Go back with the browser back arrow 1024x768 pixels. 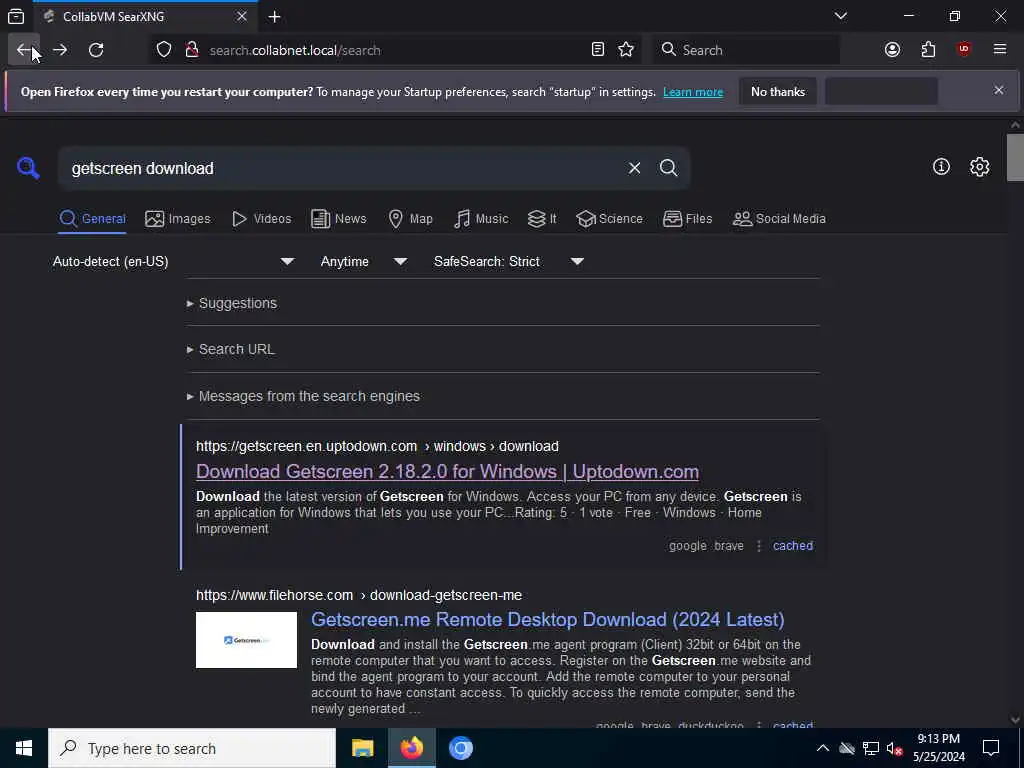tap(24, 50)
